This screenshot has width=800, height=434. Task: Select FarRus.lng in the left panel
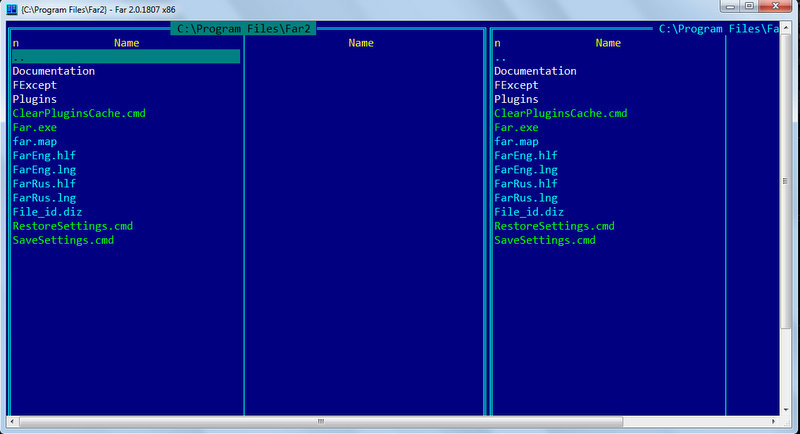(x=44, y=198)
